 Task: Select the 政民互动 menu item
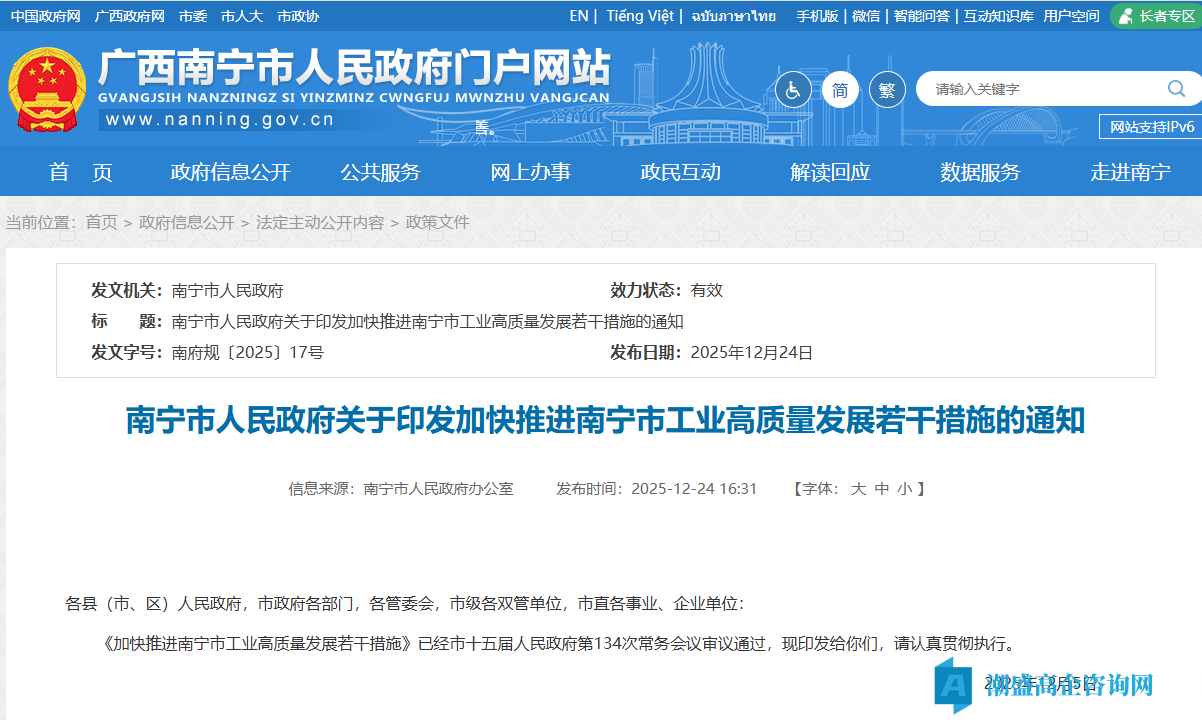pos(682,171)
